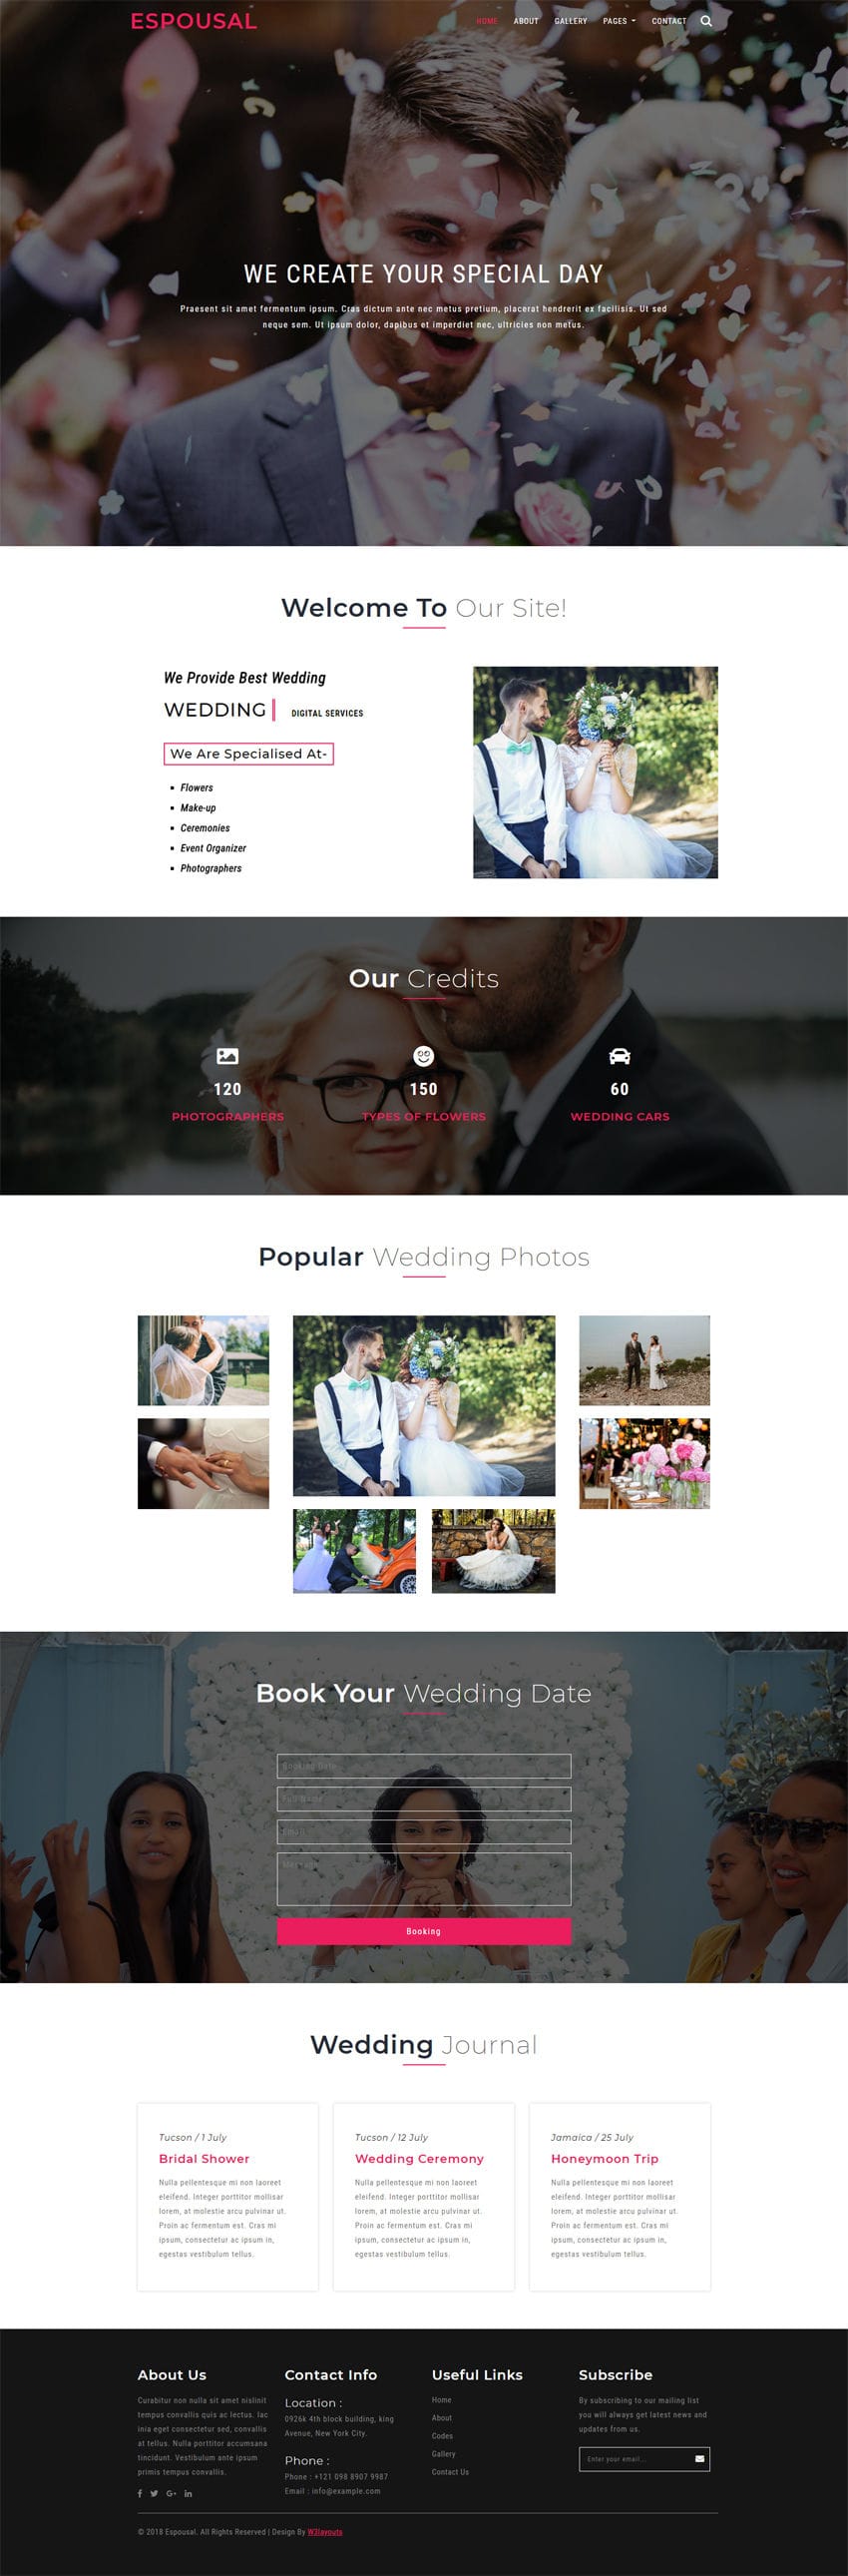Click the photographers picture icon
This screenshot has width=848, height=2576.
[x=228, y=1056]
